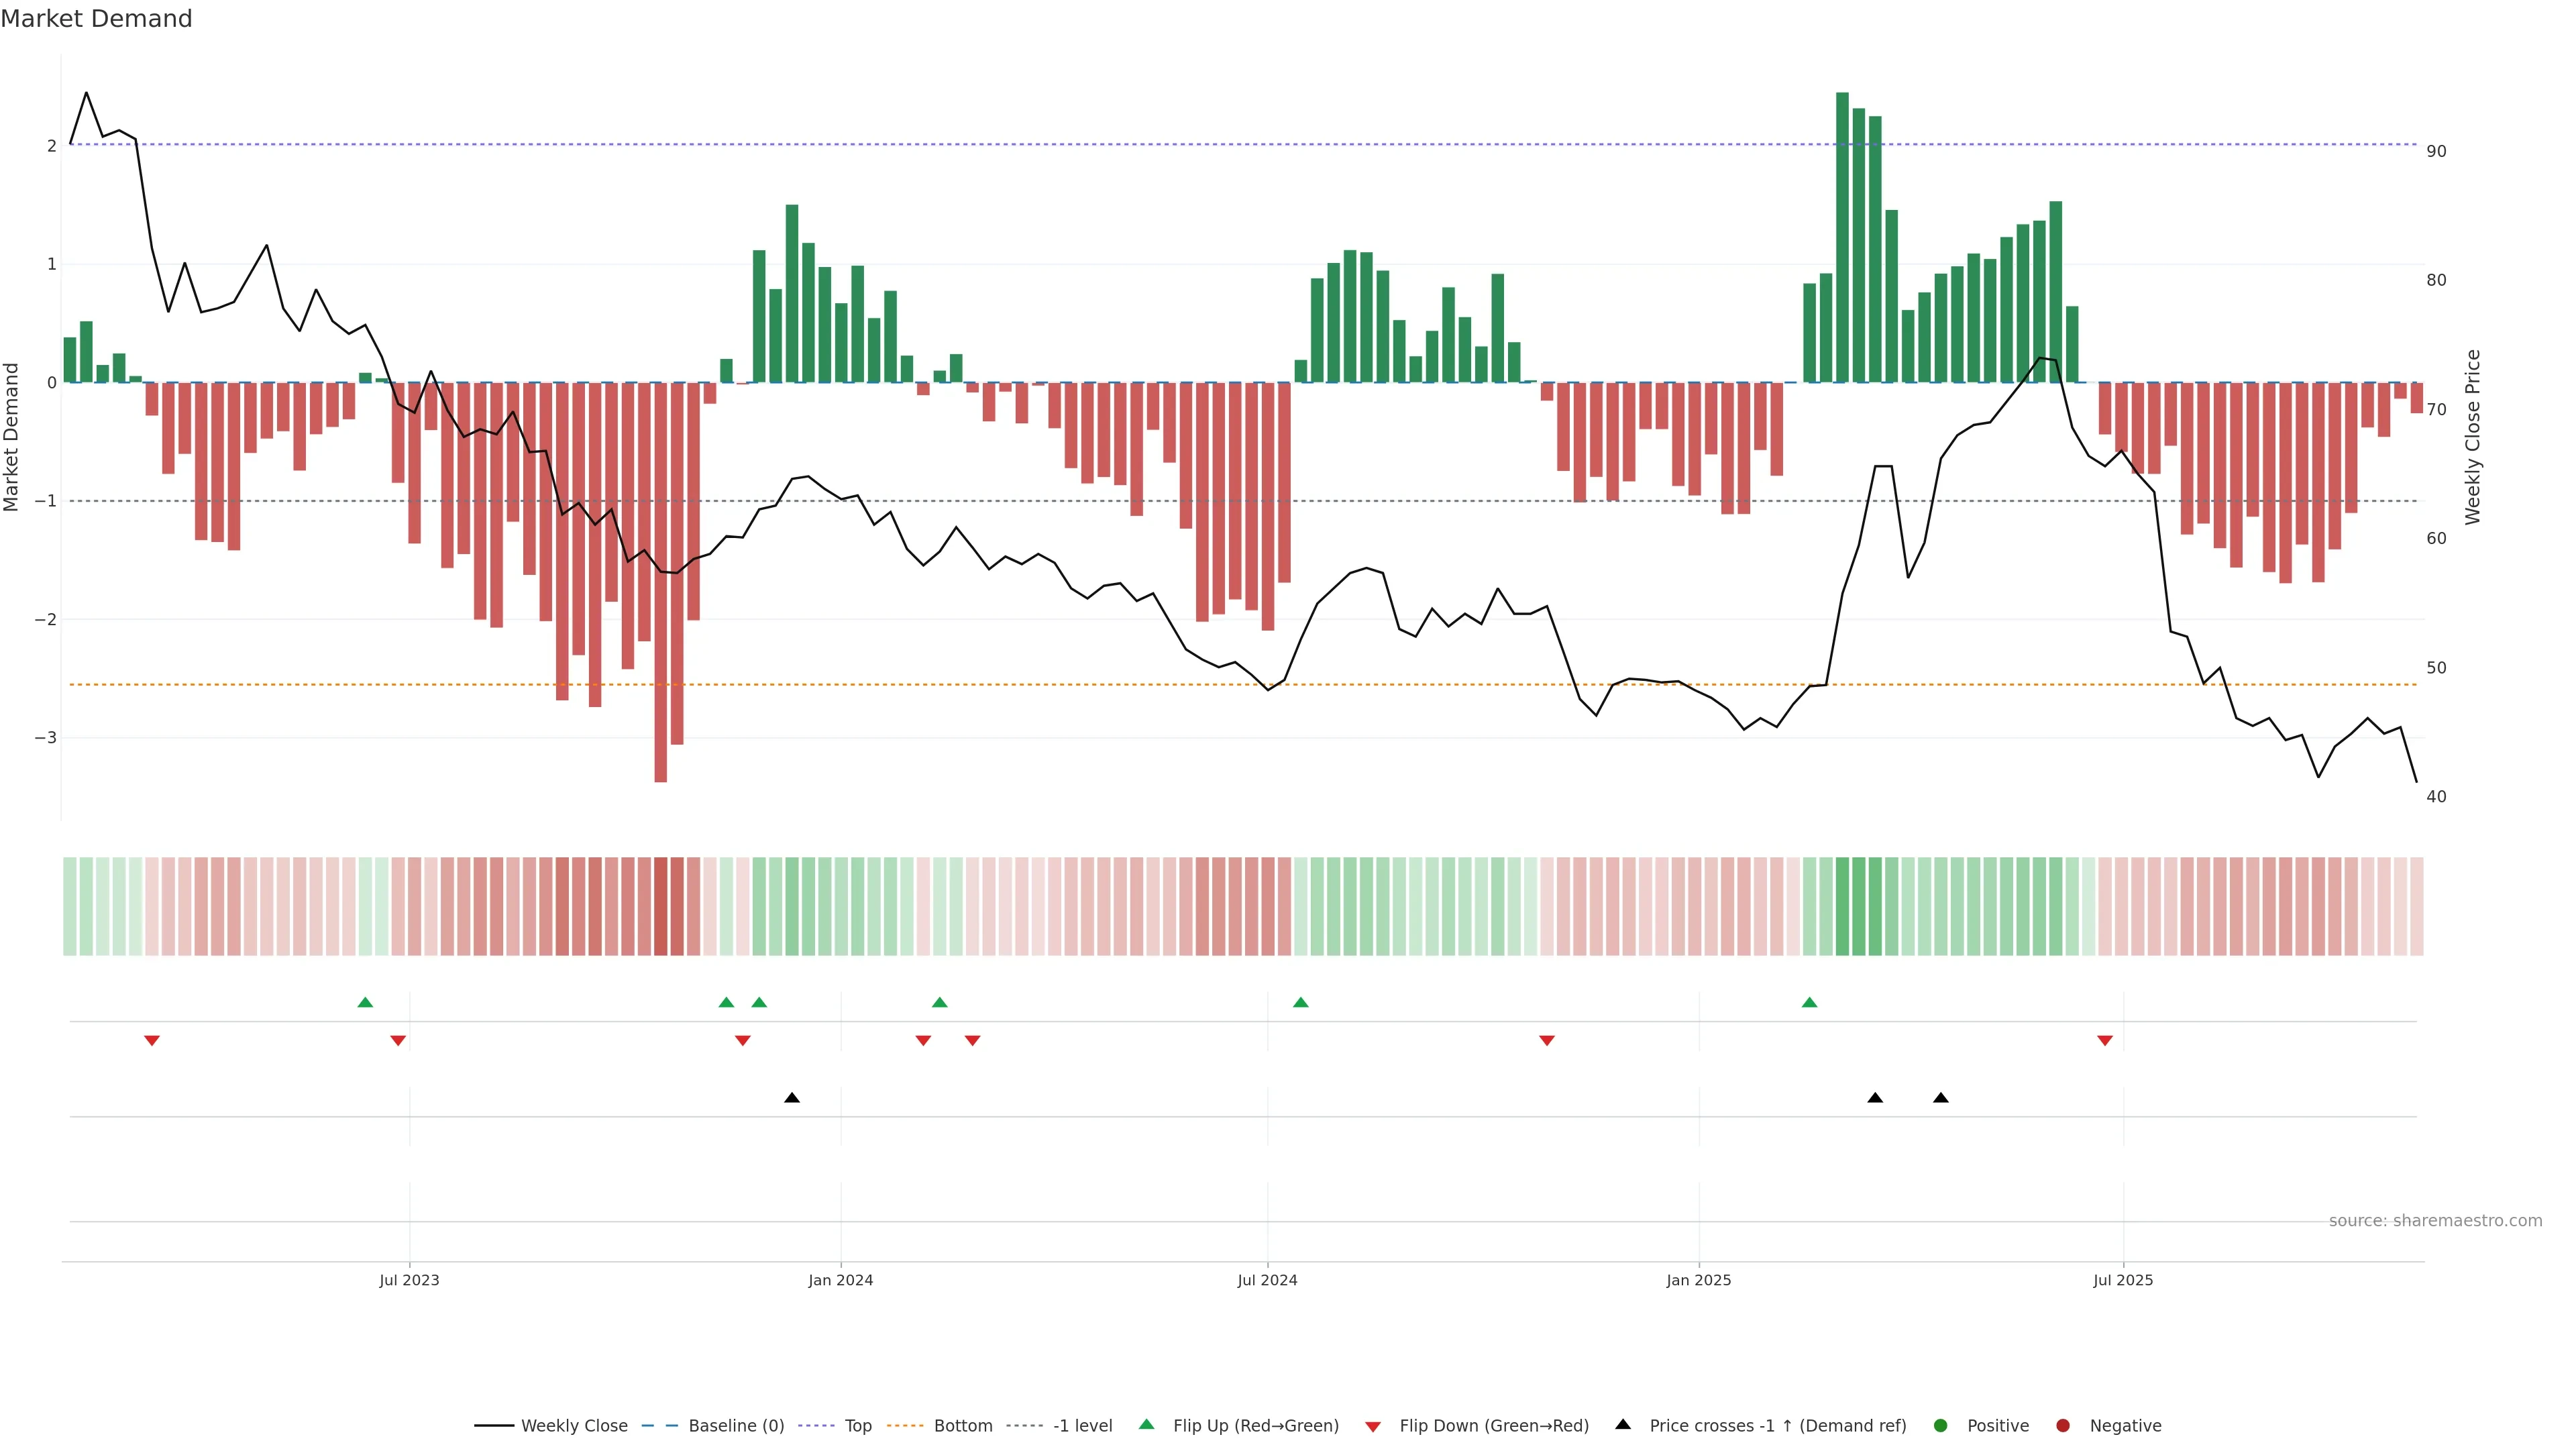Toggle the -1 level legend entry
The image size is (2576, 1449).
(x=1082, y=1425)
